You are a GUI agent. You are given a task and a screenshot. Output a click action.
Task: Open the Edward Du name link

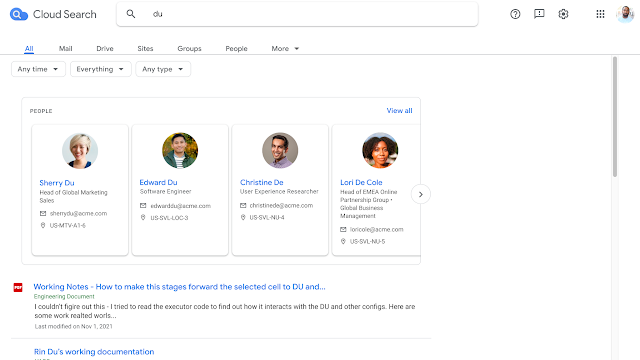pyautogui.click(x=158, y=182)
